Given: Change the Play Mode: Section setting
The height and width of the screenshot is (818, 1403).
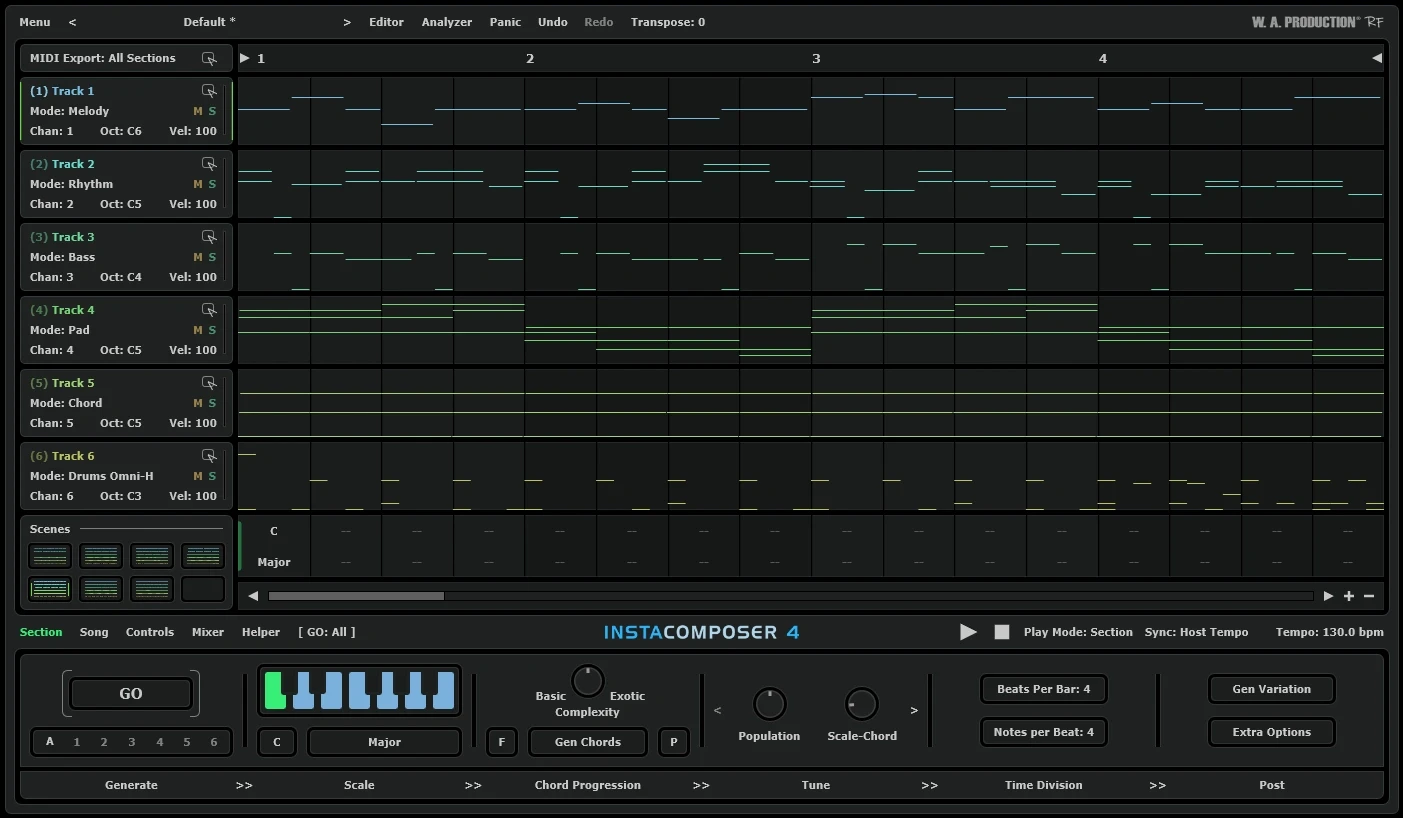Looking at the screenshot, I should (x=1078, y=632).
